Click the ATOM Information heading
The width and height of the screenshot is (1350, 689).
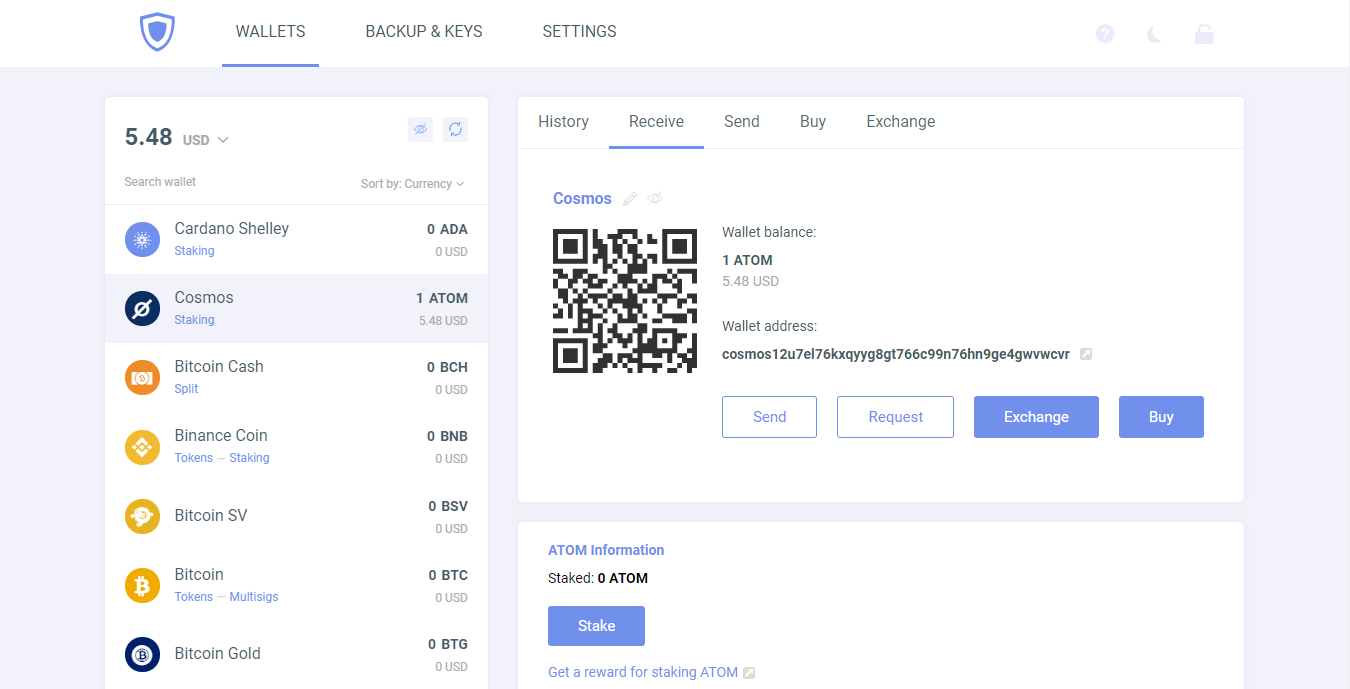(606, 550)
